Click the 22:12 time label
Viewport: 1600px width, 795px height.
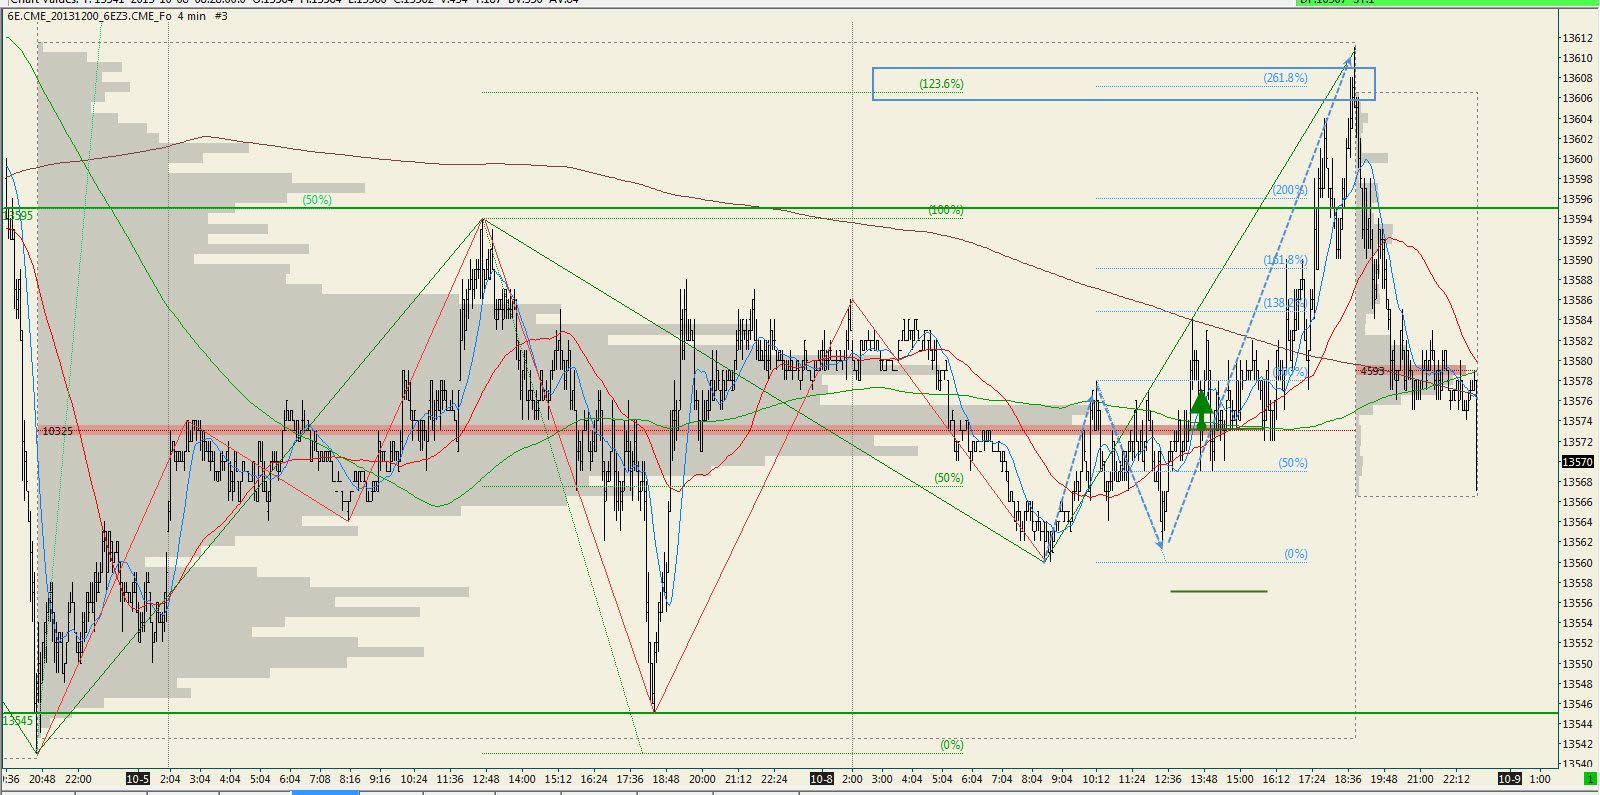(1456, 779)
